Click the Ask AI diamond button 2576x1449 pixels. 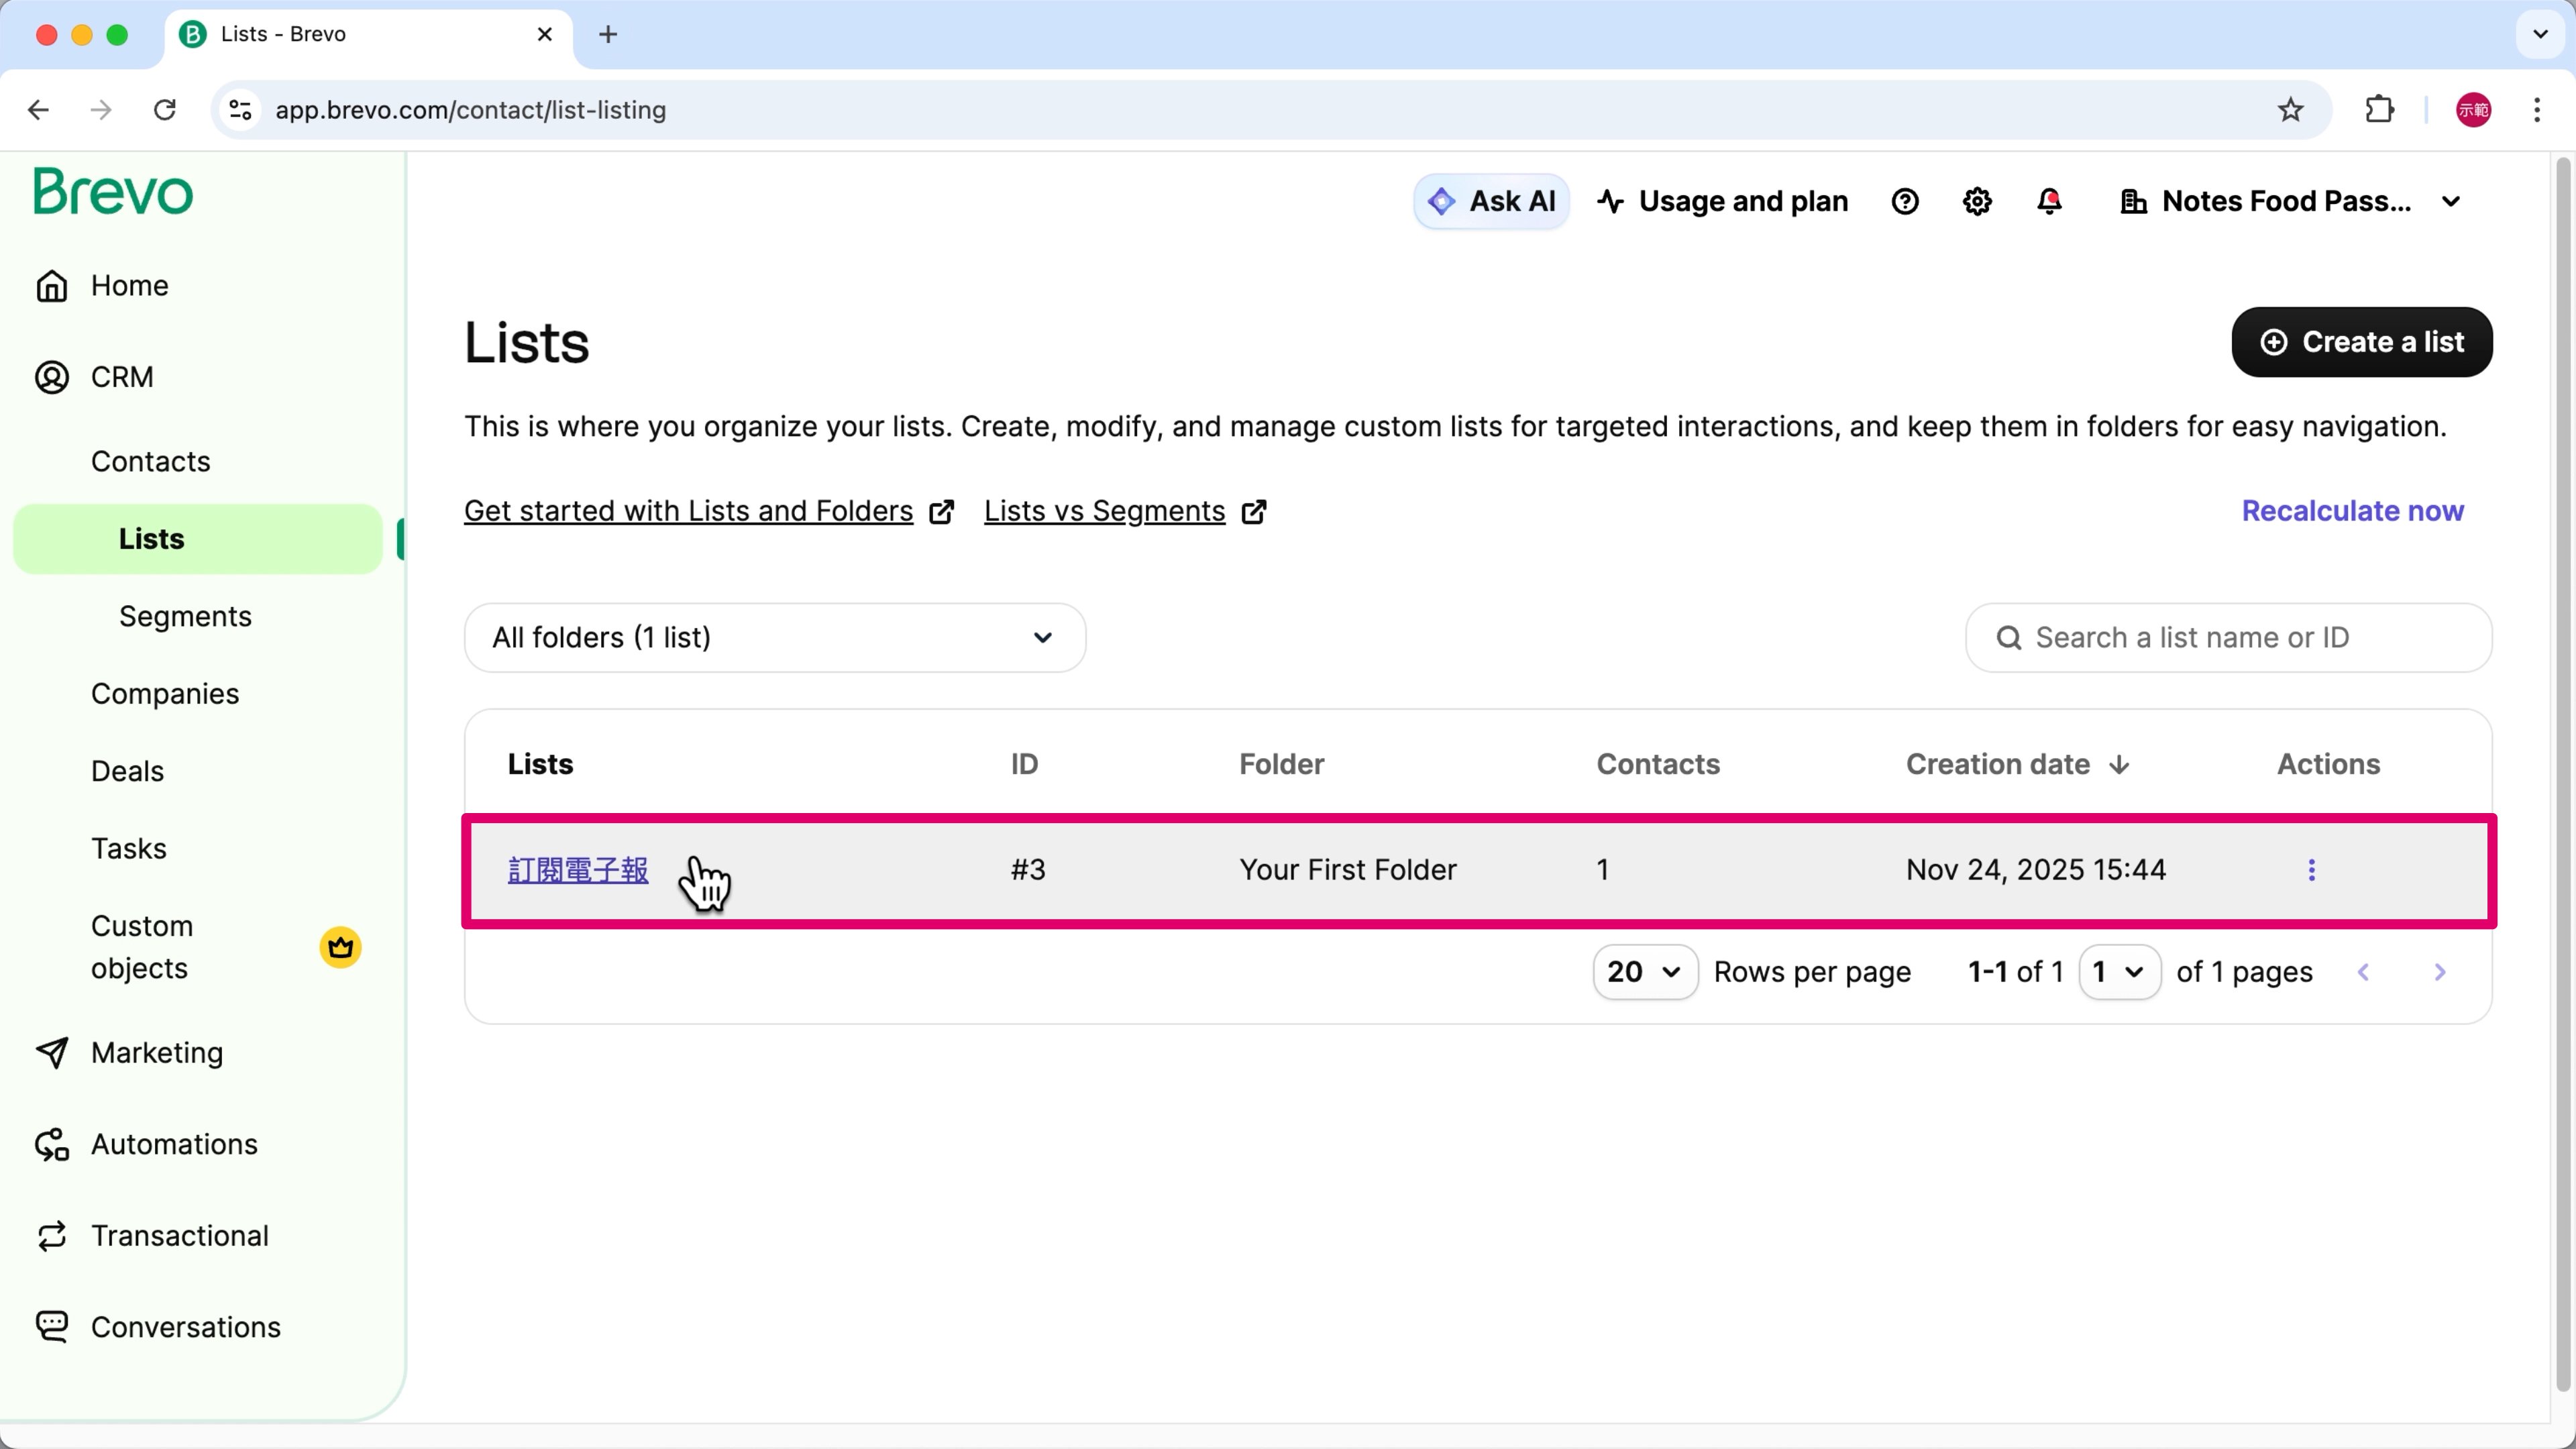tap(1491, 202)
